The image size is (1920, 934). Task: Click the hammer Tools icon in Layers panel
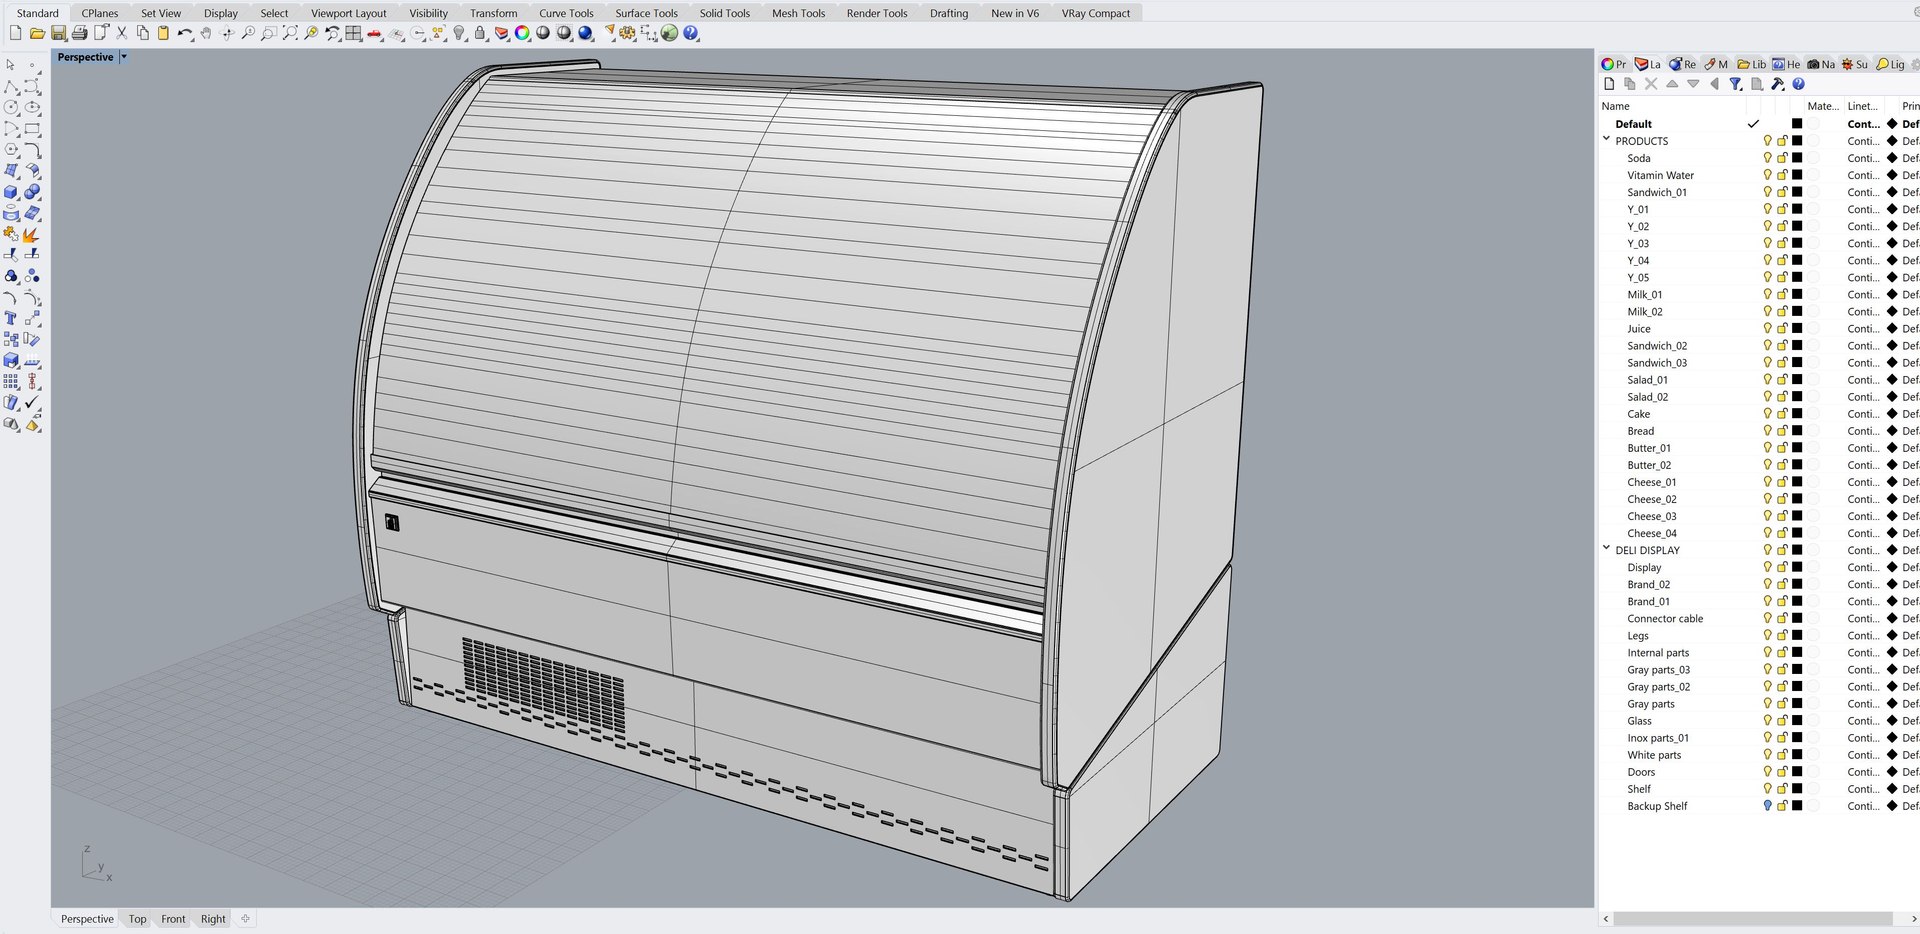click(1778, 84)
